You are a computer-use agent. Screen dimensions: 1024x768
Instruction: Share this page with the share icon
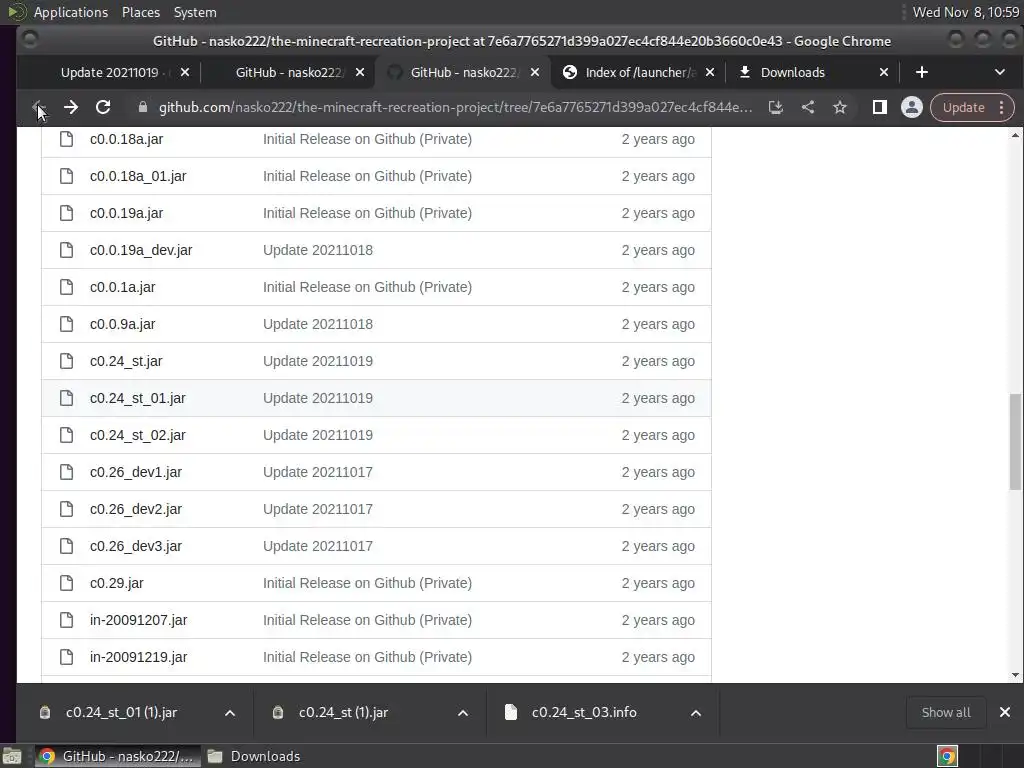coord(808,108)
